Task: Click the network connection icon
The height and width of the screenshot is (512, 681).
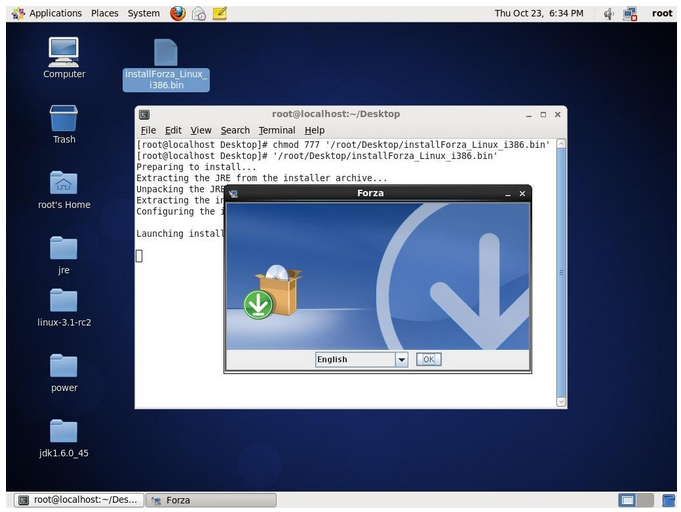Action: [x=630, y=14]
